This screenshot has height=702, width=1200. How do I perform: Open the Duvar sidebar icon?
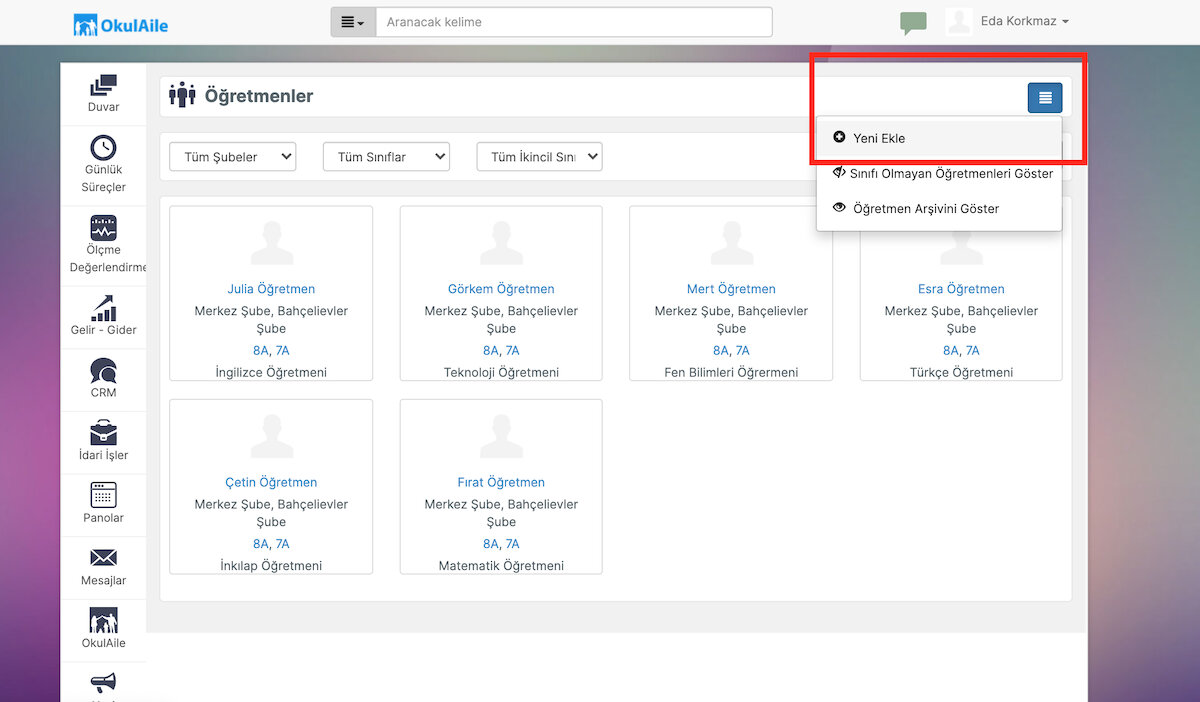pyautogui.click(x=103, y=86)
